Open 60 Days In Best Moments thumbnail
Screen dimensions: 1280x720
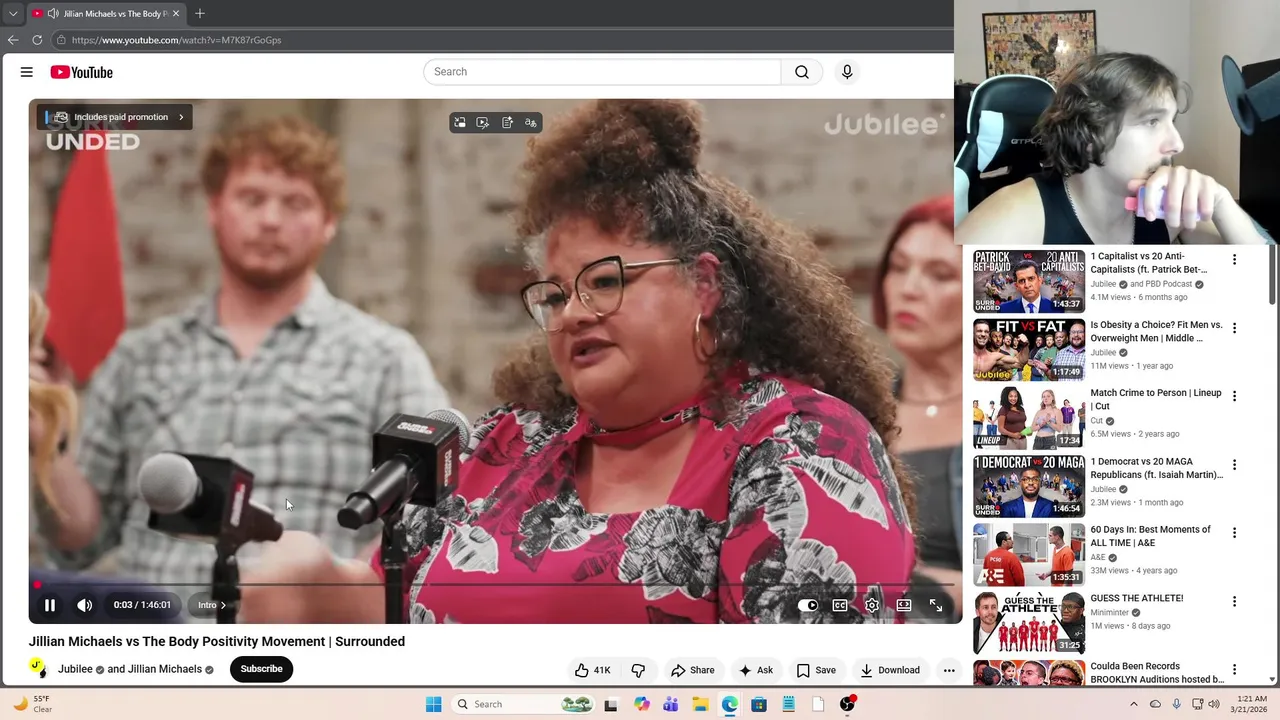tap(1029, 555)
